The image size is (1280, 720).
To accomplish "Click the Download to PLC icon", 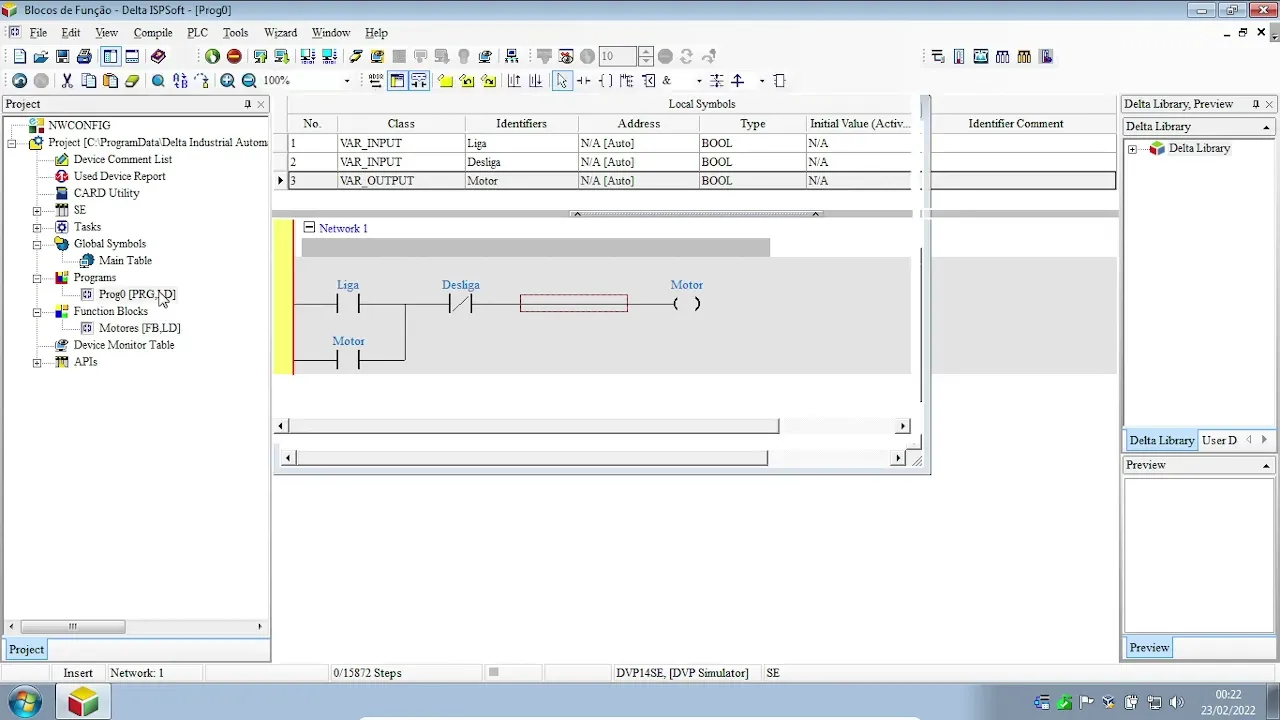I will pos(282,57).
